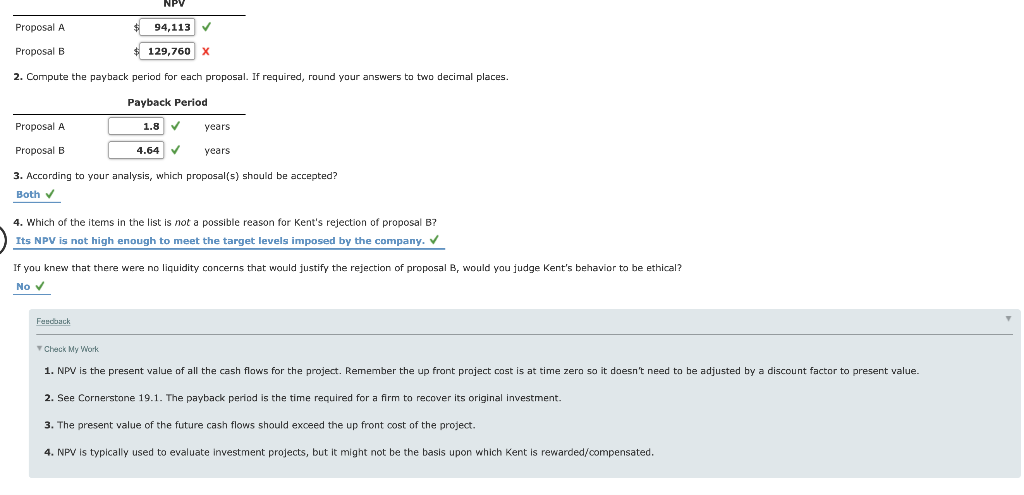Click the Payback Period column header
The image size is (1024, 495).
click(167, 103)
